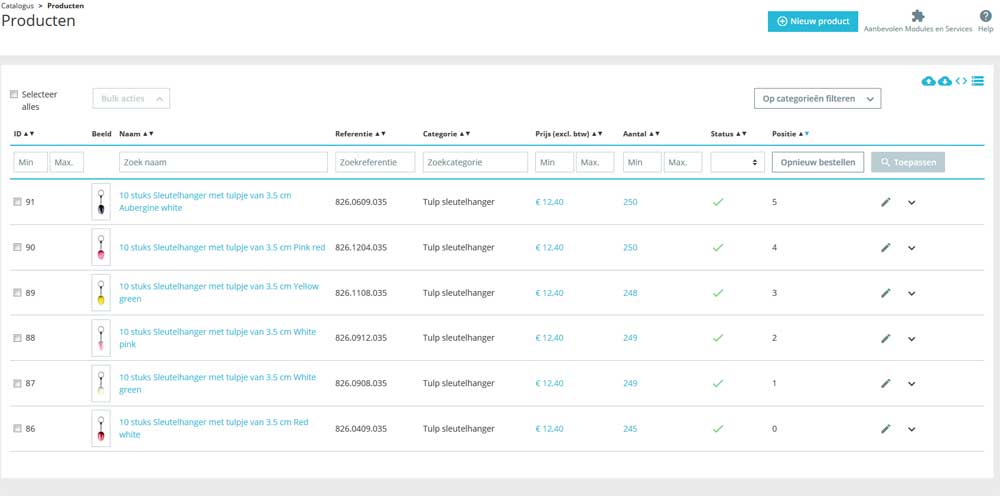Viewport: 1000px width, 496px height.
Task: Expand the Bulk acties dropdown
Action: click(x=131, y=98)
